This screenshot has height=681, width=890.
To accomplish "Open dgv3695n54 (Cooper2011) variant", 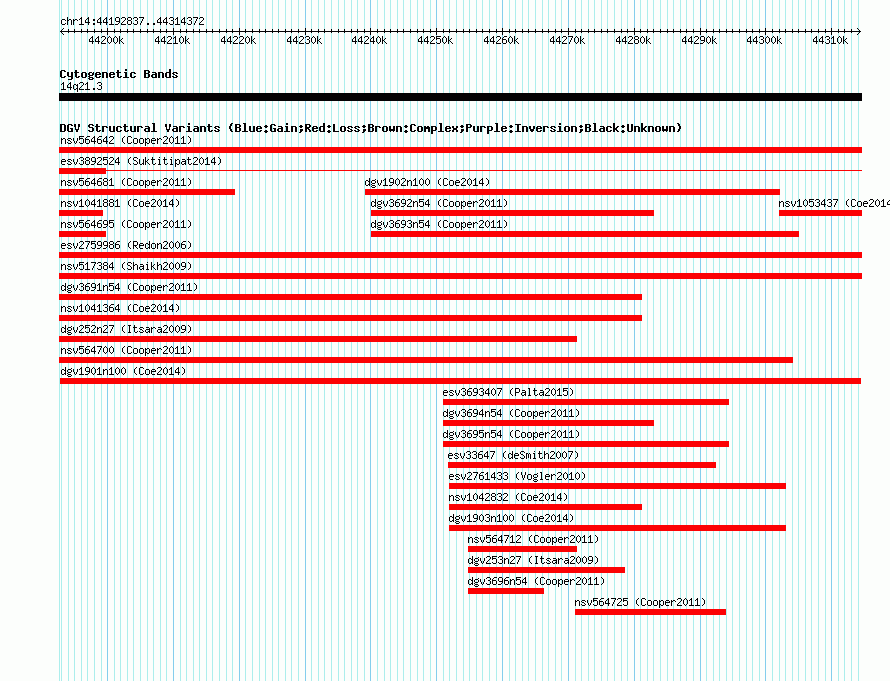I will [511, 434].
